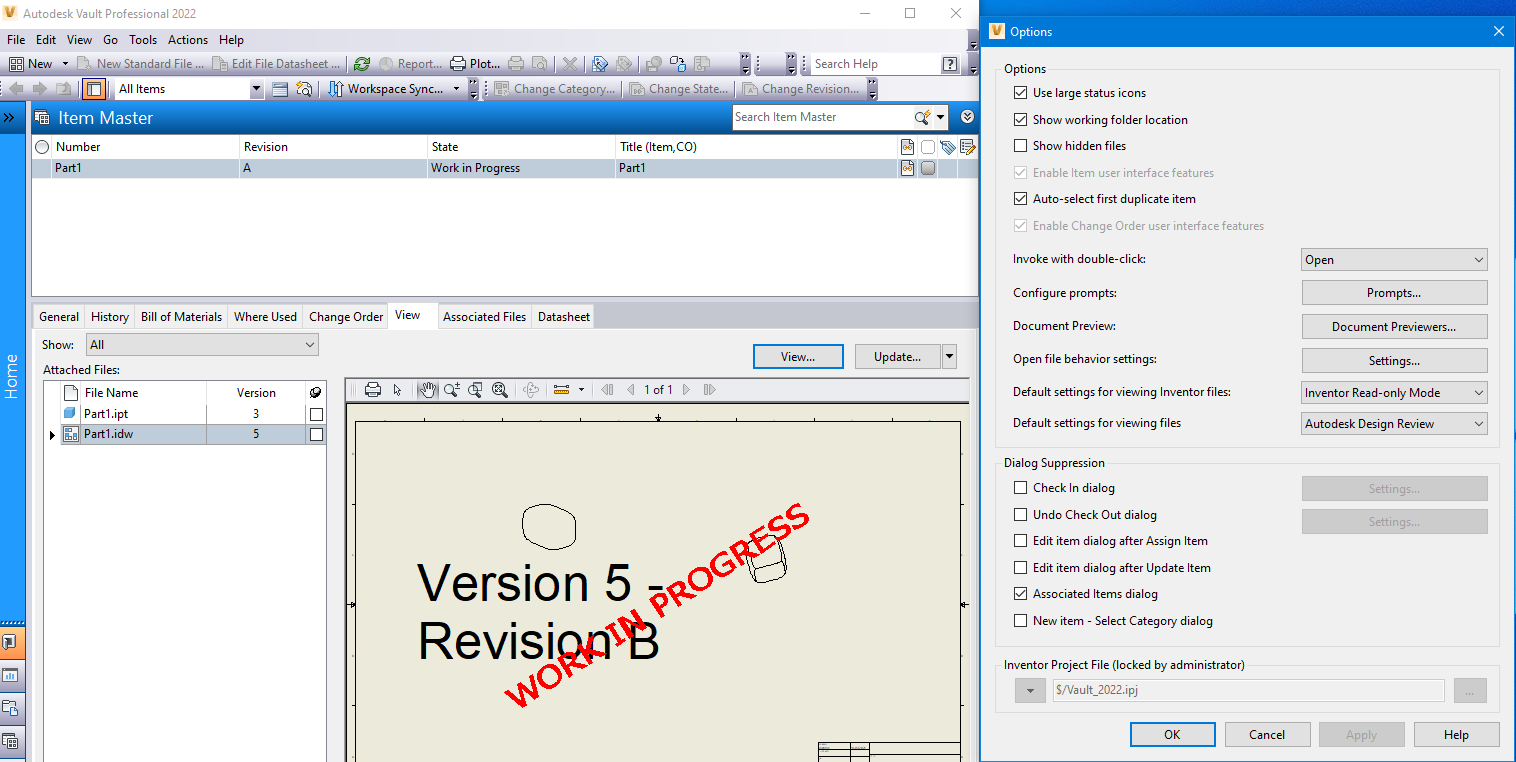1516x762 pixels.
Task: Select the Part1 row in Item Master
Action: pyautogui.click(x=505, y=168)
